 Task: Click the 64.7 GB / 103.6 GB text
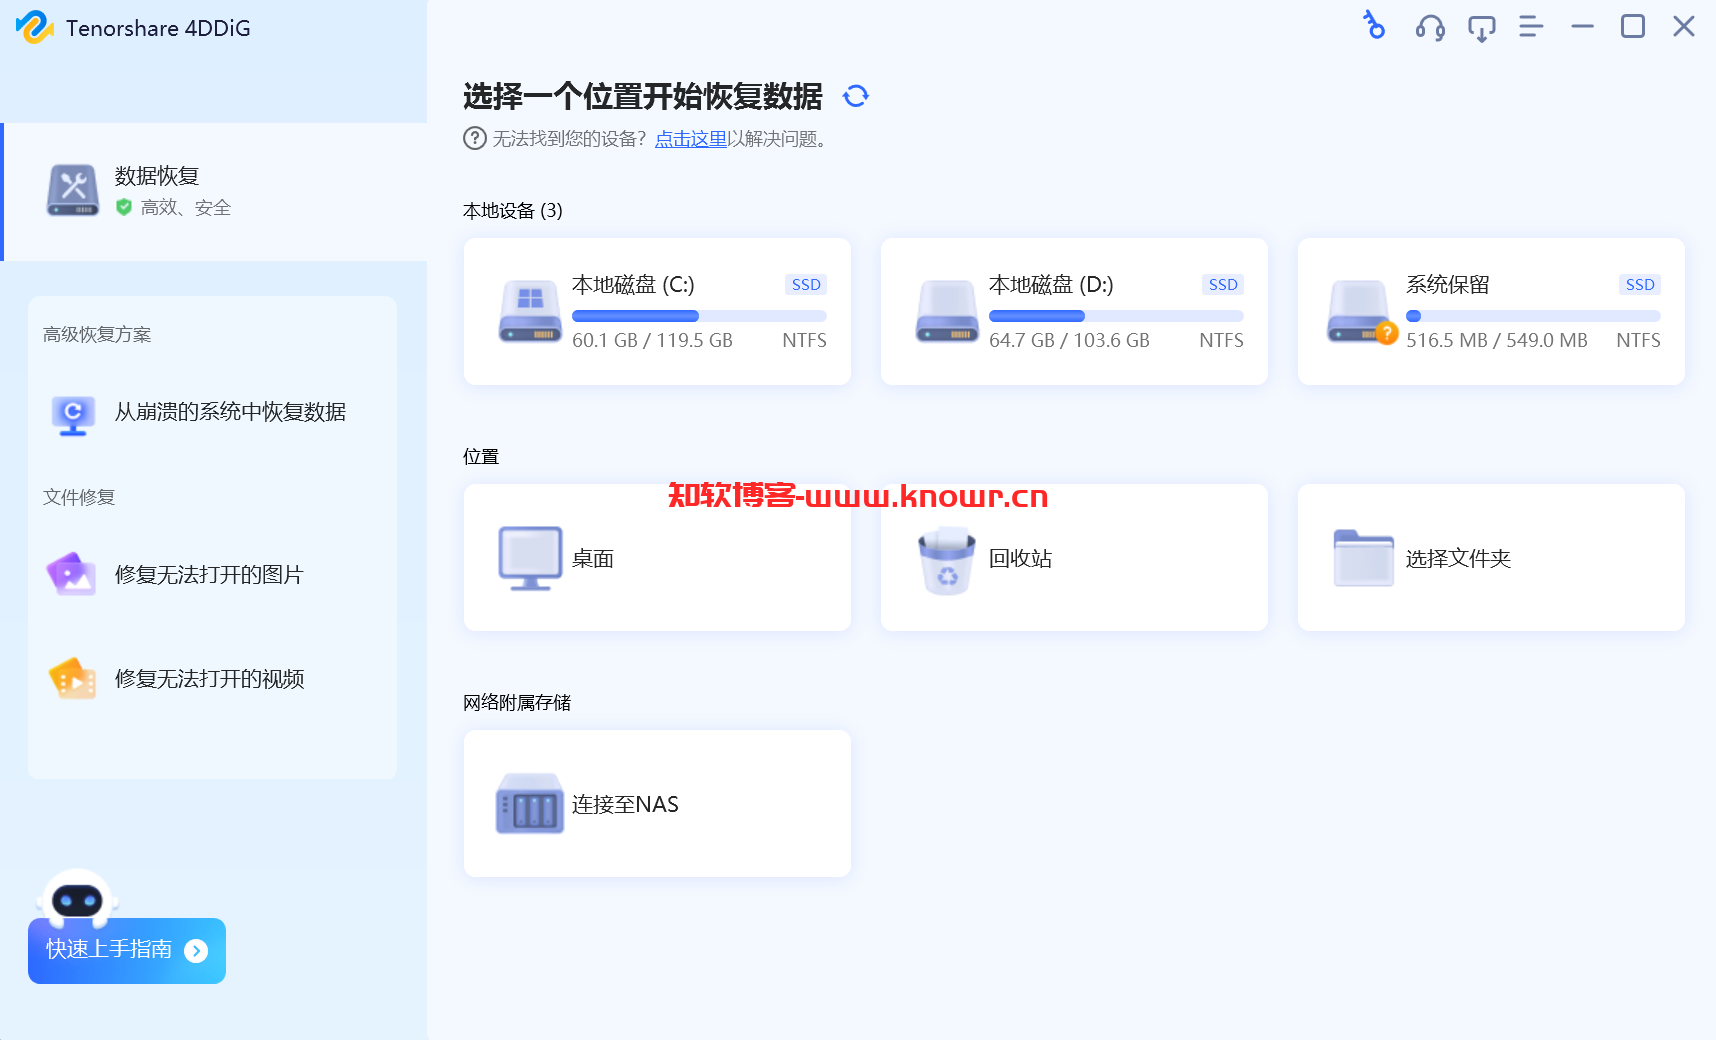click(x=1069, y=340)
